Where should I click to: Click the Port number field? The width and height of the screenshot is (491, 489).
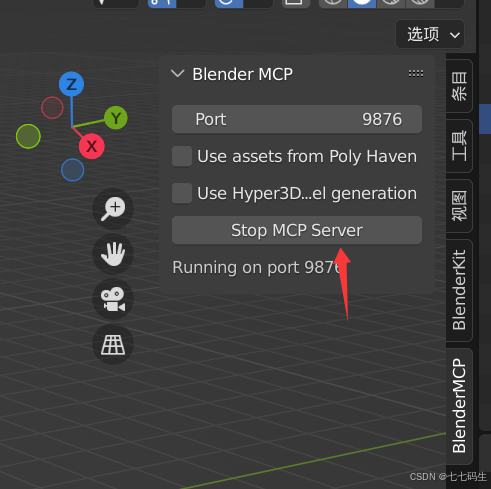(297, 119)
